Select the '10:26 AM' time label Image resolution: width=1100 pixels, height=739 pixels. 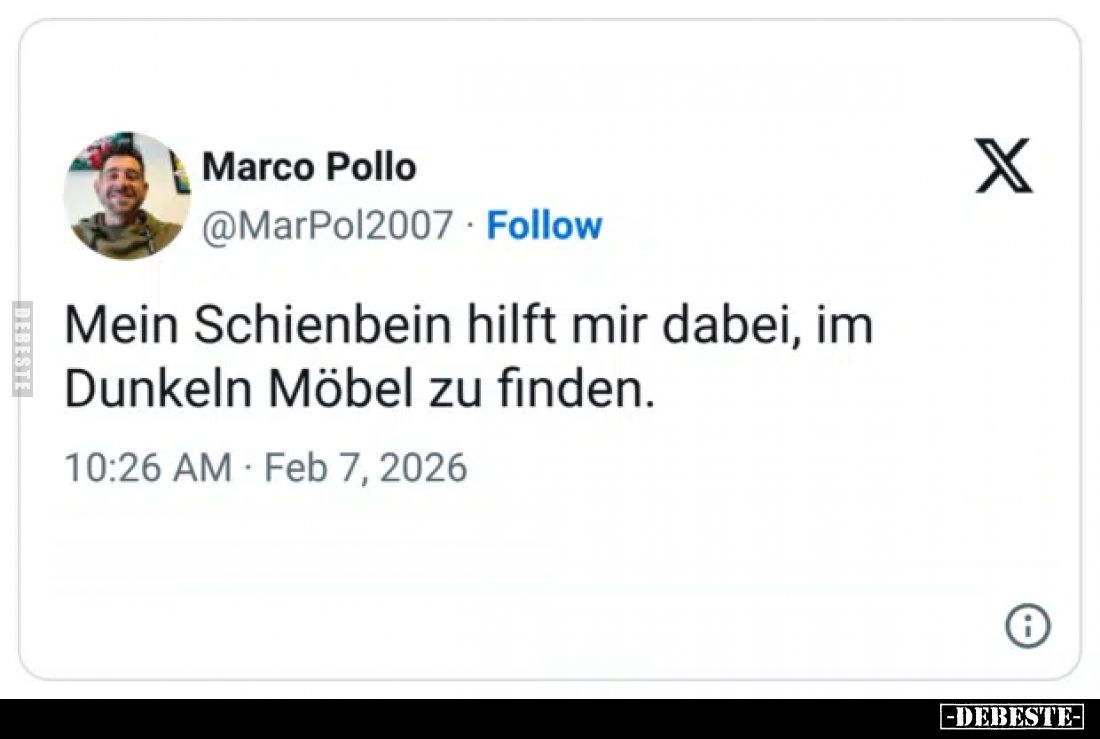pos(148,465)
